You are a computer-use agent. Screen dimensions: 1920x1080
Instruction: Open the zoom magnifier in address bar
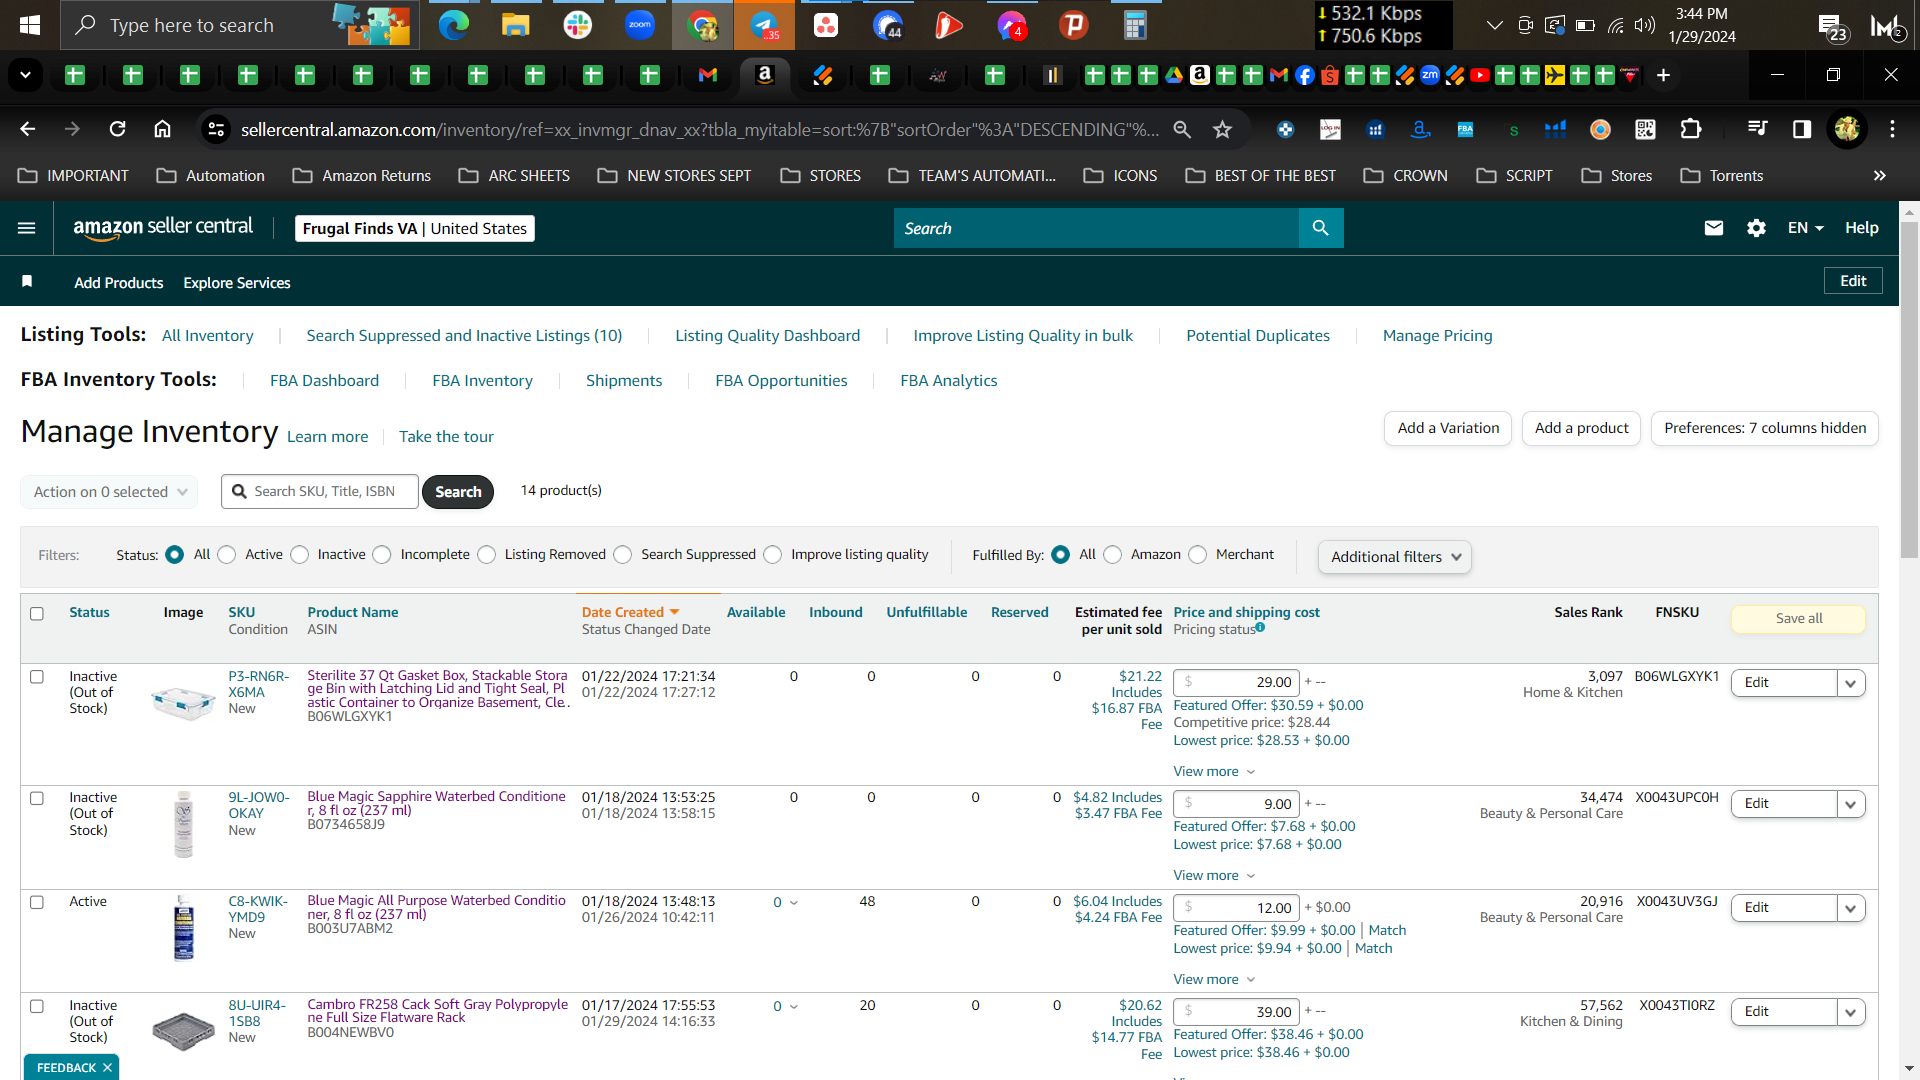click(1182, 129)
